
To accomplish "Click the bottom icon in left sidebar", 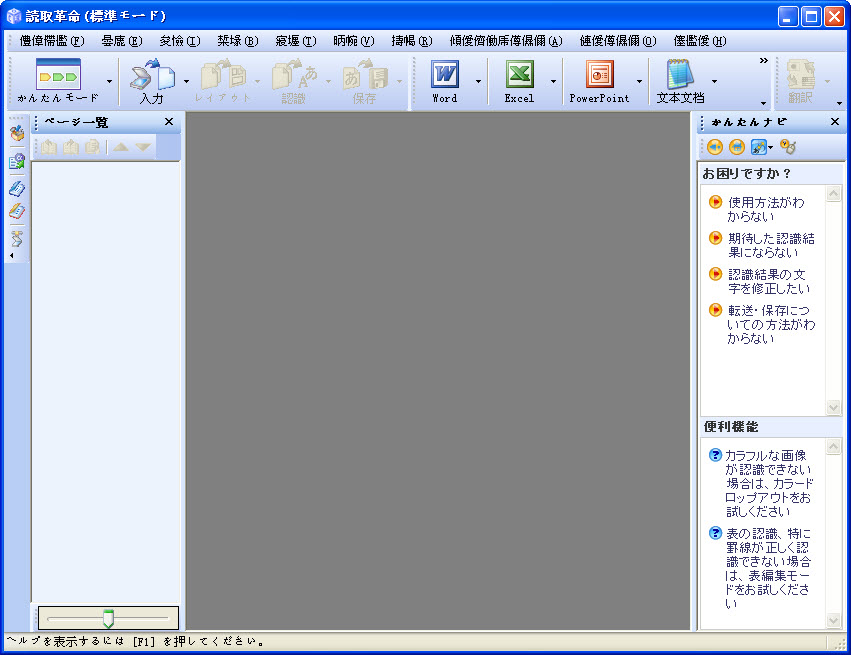I will (x=17, y=238).
